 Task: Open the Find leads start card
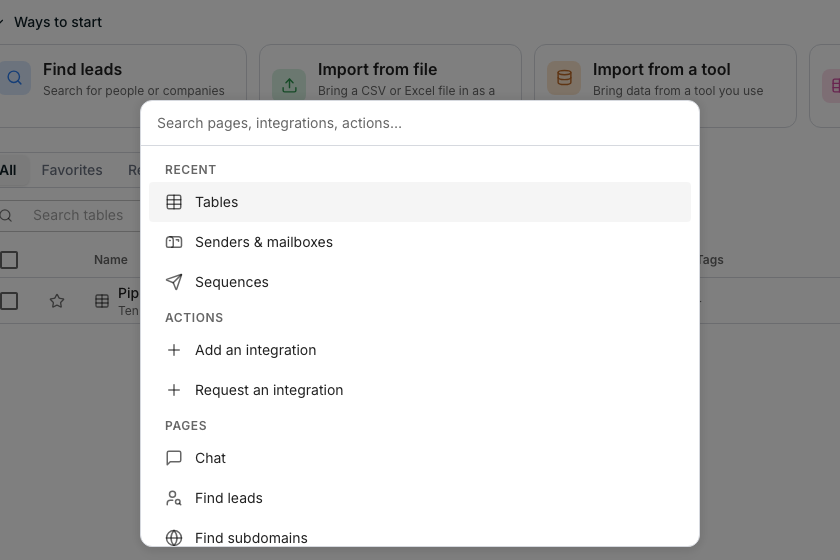tap(123, 72)
